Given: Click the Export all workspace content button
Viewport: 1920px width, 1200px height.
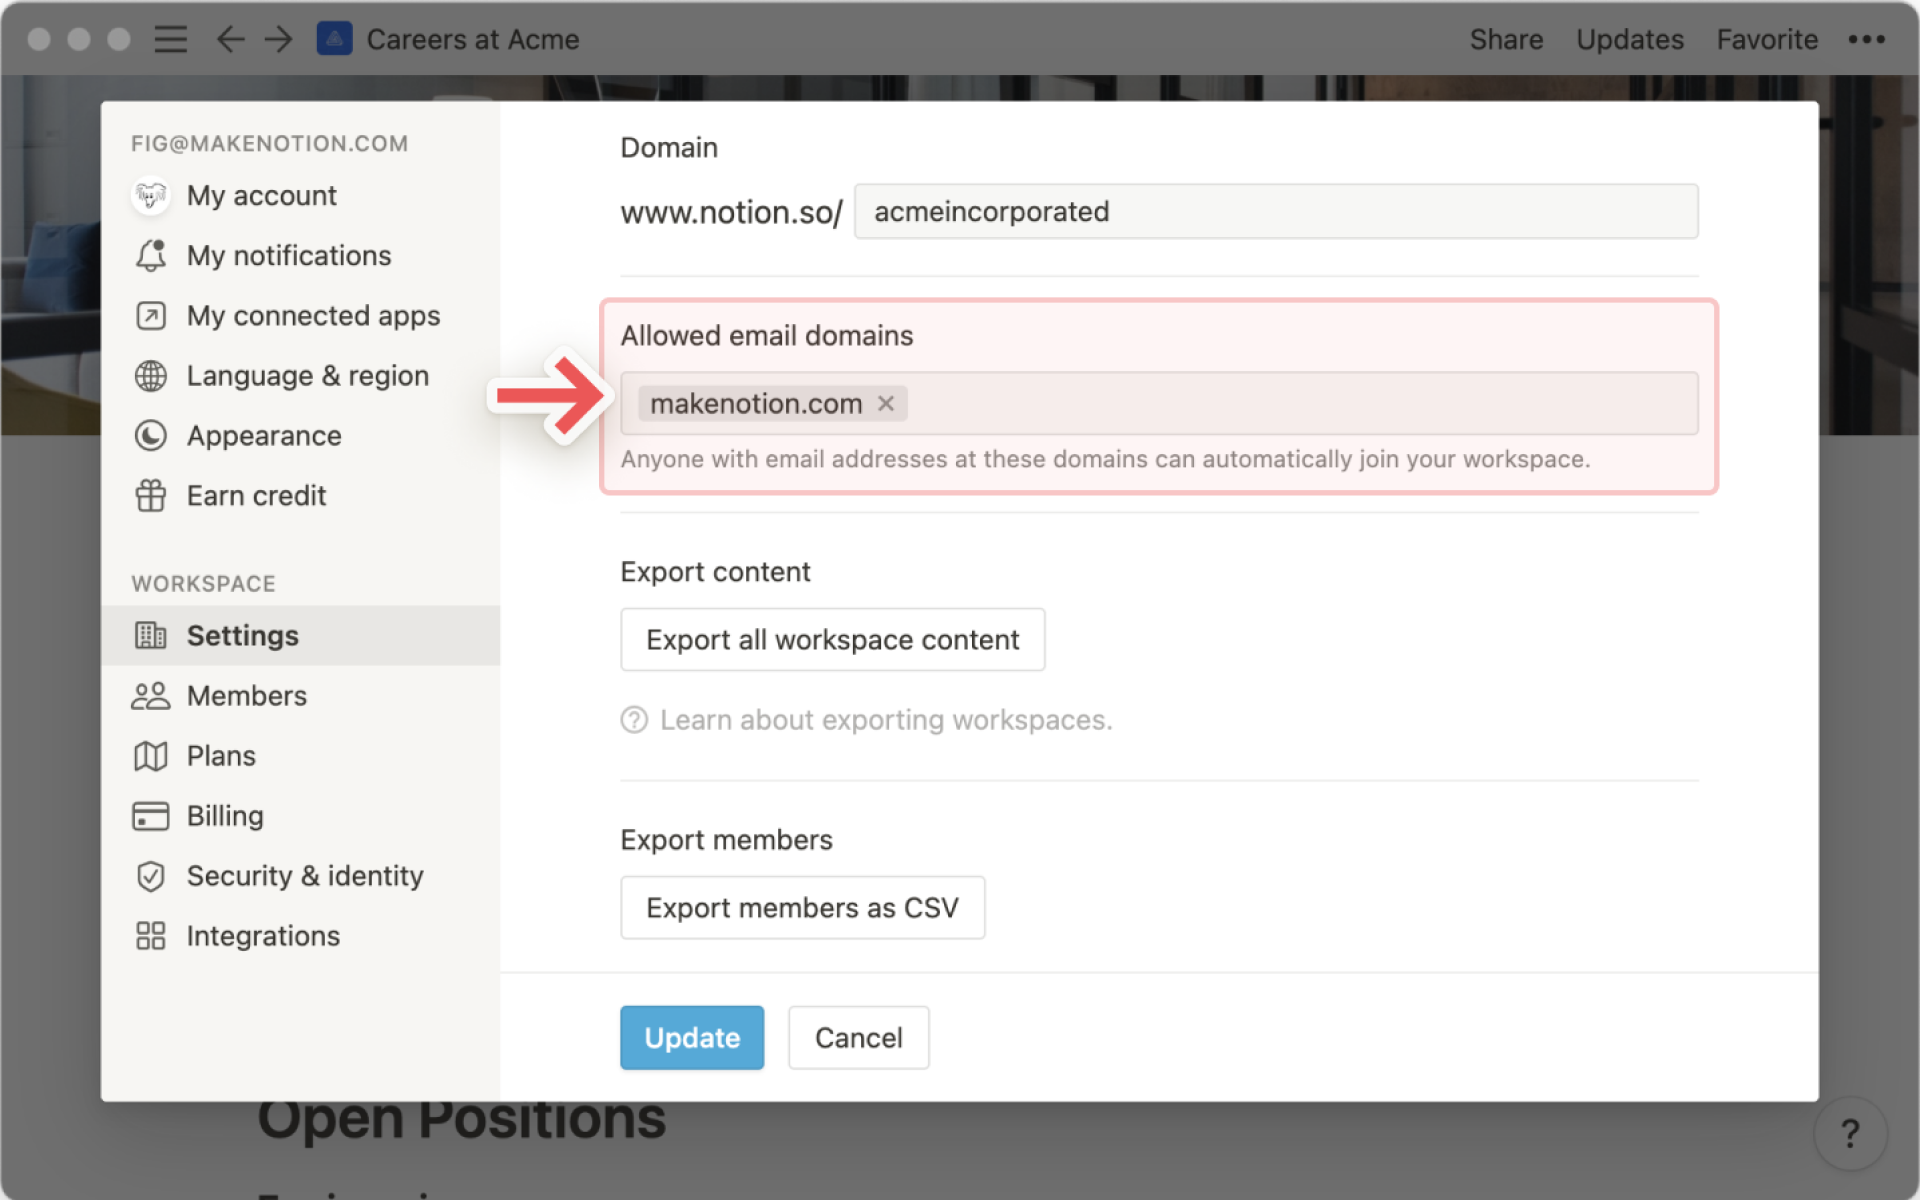Looking at the screenshot, I should click(x=832, y=639).
